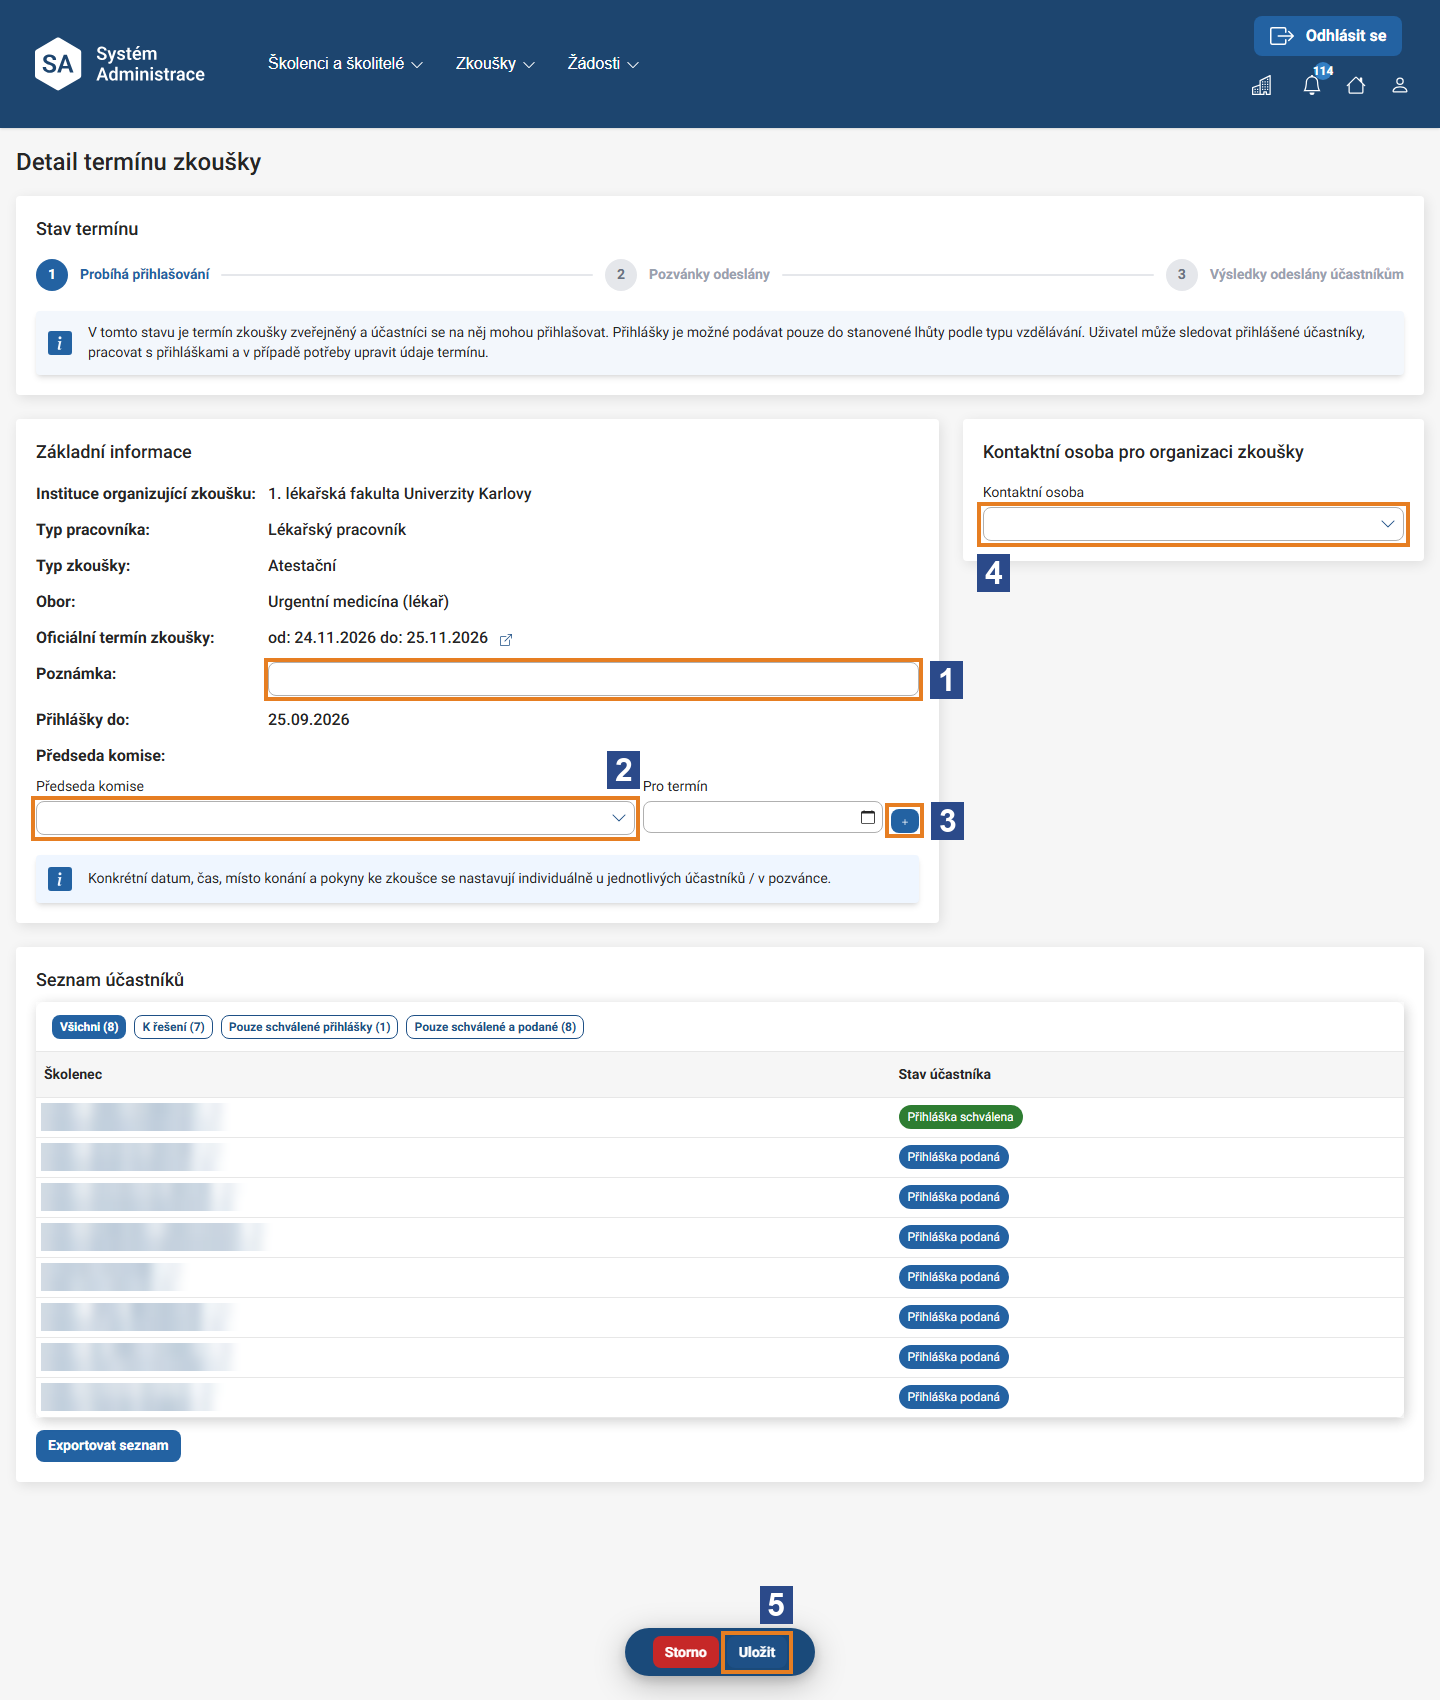Click the institution name '1. lékařská fakulta Univerzity Karlovy'

[400, 494]
